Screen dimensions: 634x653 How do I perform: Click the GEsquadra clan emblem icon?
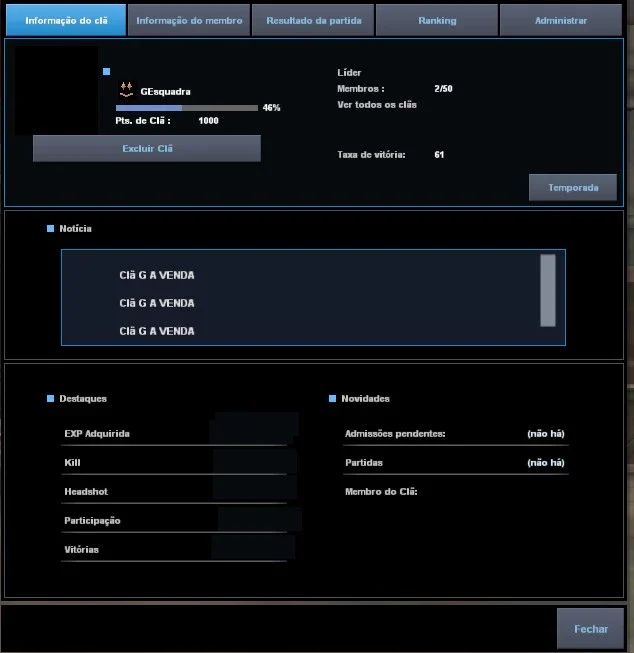[x=127, y=90]
